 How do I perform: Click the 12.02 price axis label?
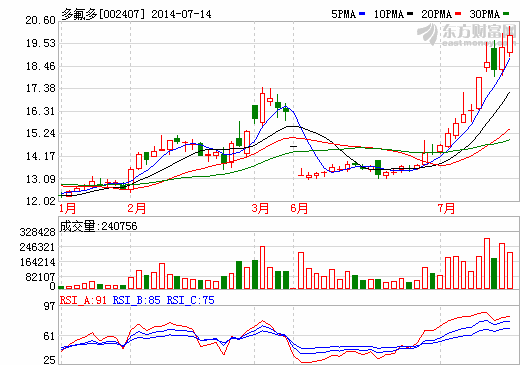tap(40, 201)
